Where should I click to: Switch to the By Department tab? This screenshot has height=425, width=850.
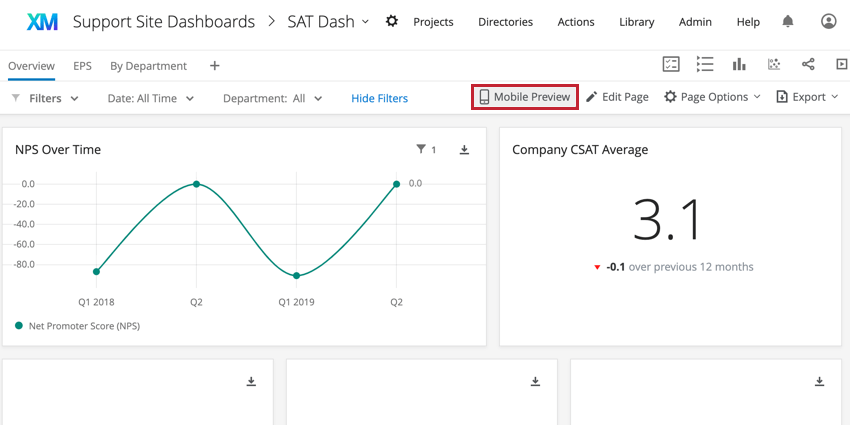click(148, 66)
